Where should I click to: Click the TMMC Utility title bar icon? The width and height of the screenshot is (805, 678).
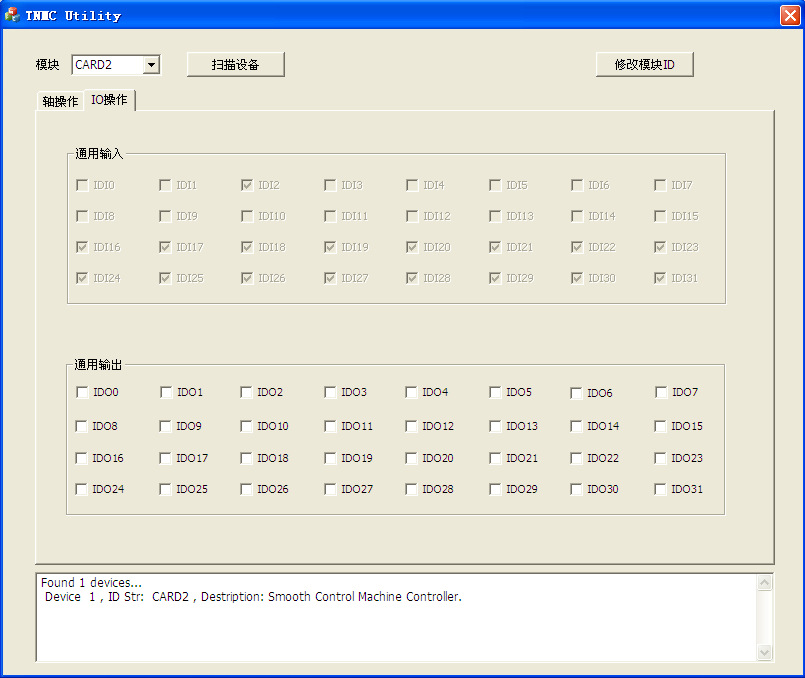(x=12, y=15)
